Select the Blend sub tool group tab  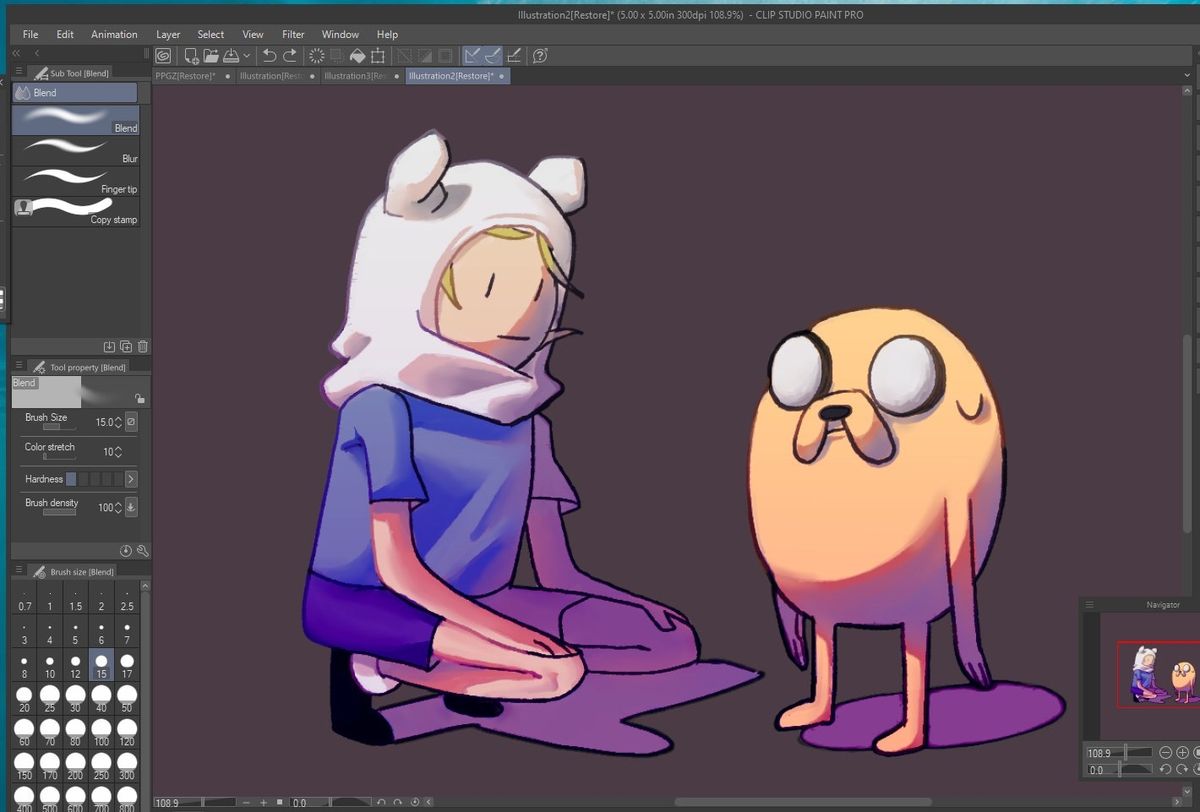coord(75,93)
